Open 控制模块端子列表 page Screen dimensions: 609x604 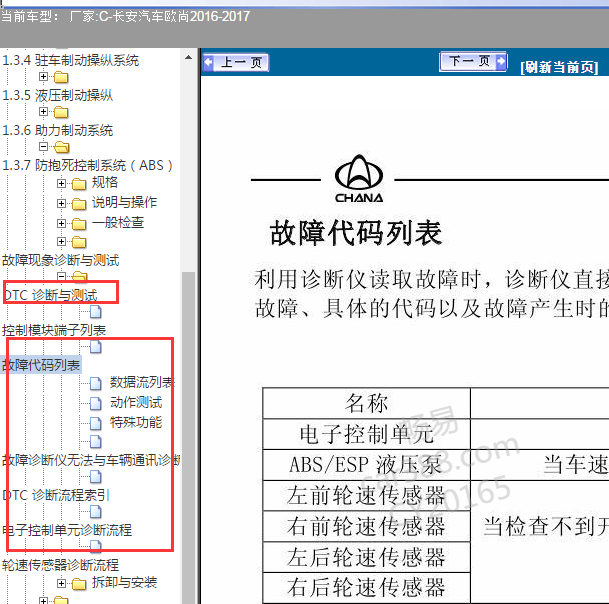[54, 330]
